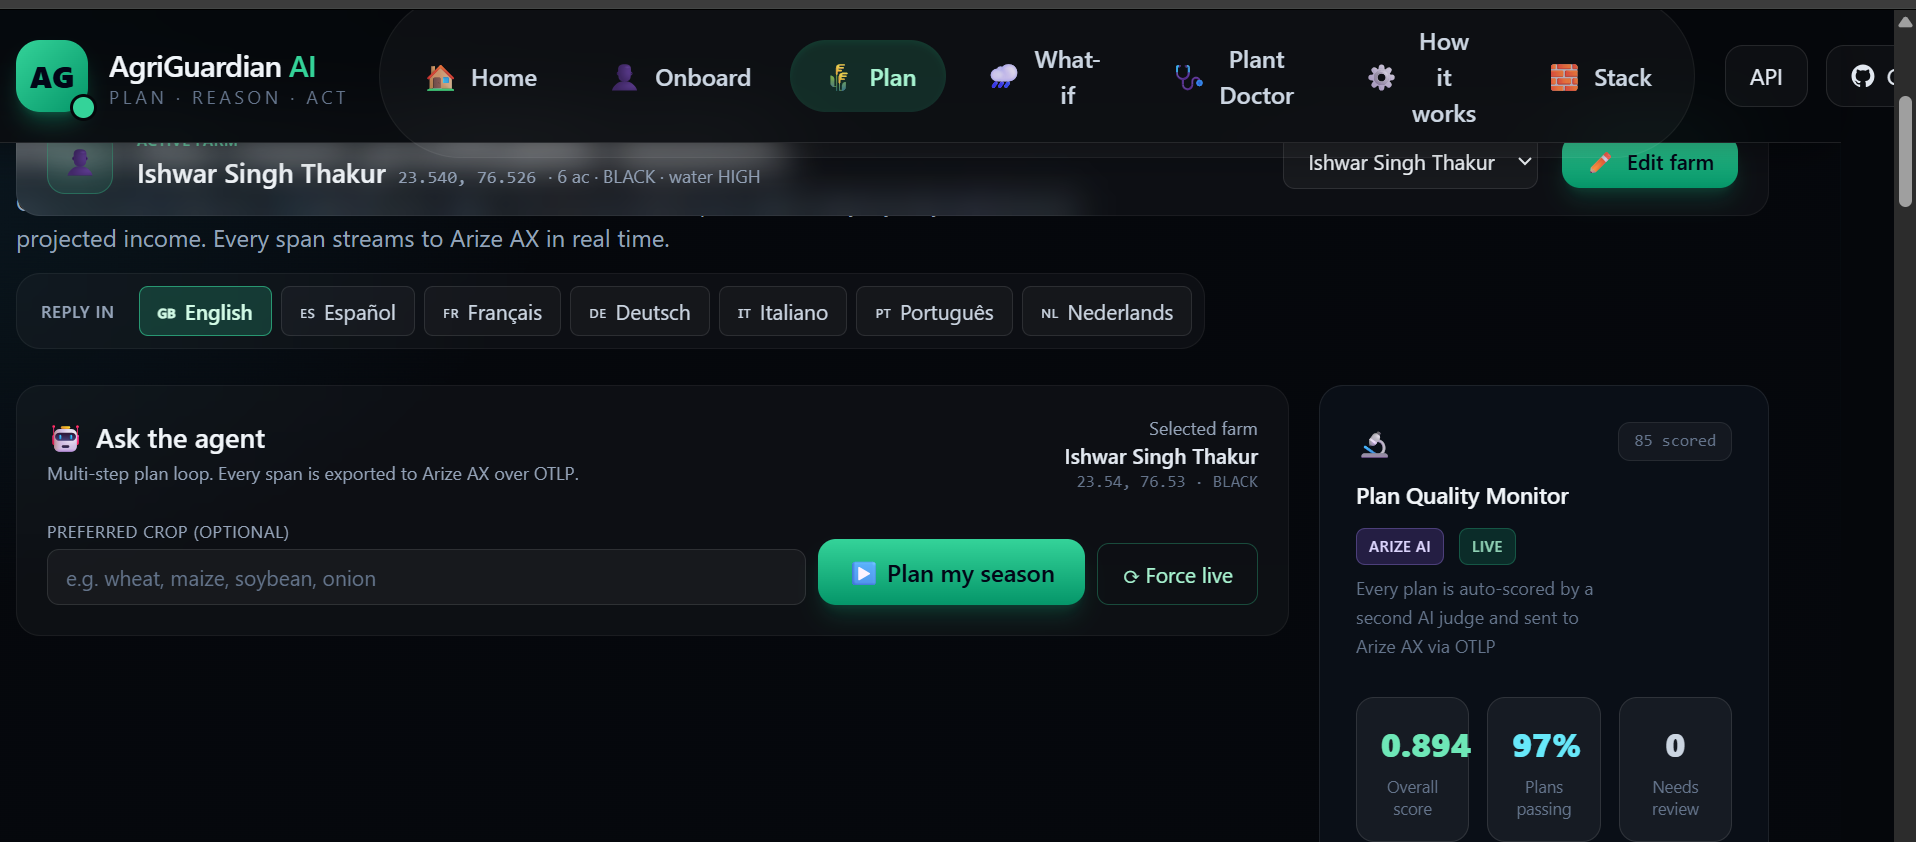
Task: Click the house icon beside Home
Action: pos(440,77)
